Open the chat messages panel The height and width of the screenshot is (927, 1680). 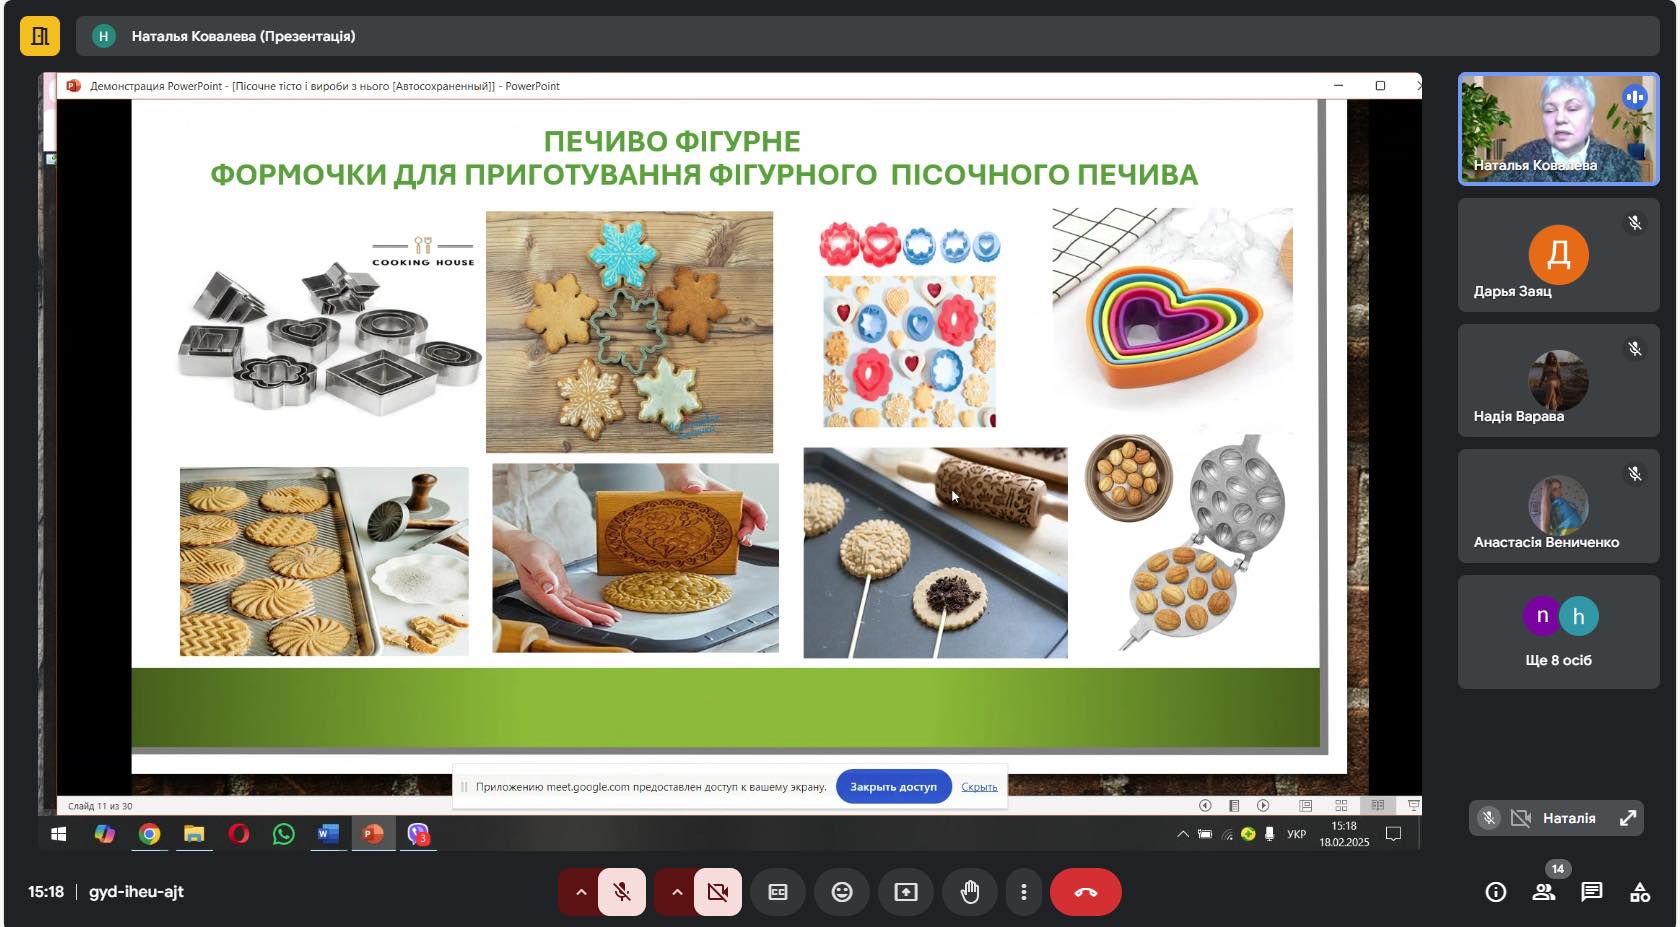click(1591, 892)
